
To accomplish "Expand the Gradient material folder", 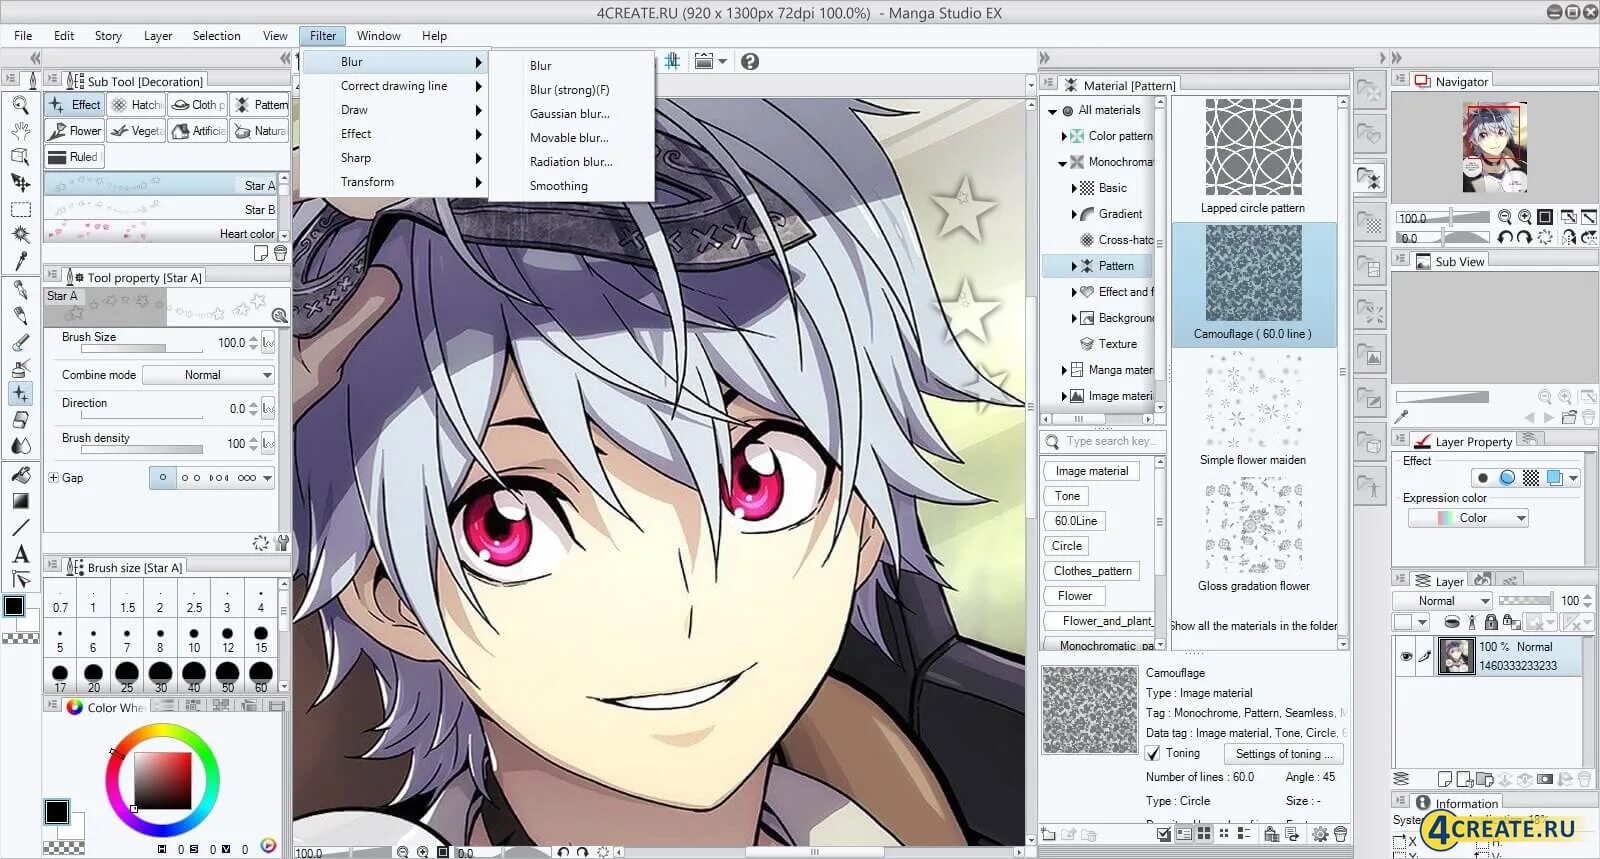I will coord(1074,214).
